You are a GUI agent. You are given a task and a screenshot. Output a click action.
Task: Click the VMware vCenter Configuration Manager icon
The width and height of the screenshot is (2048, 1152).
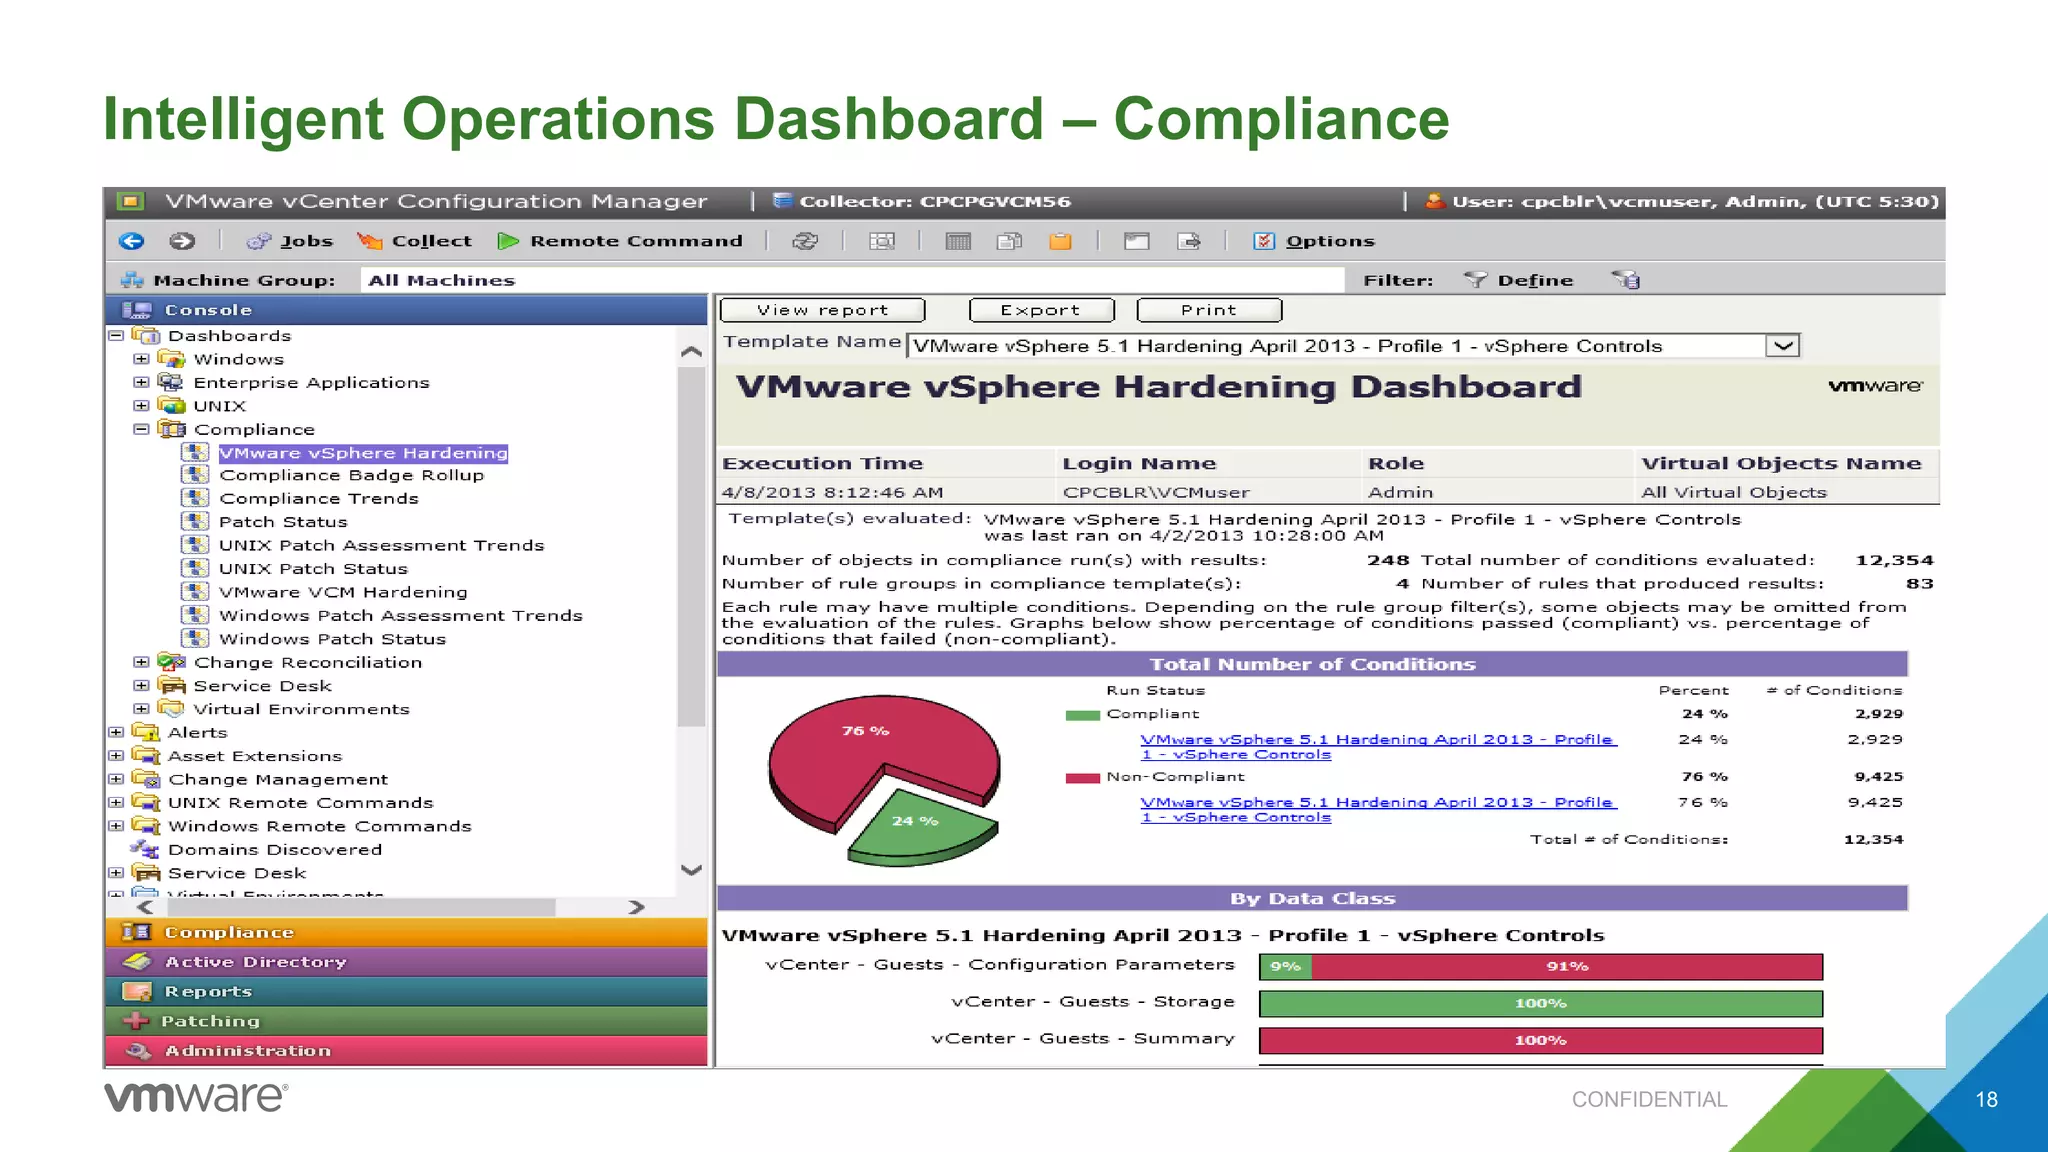click(x=131, y=201)
